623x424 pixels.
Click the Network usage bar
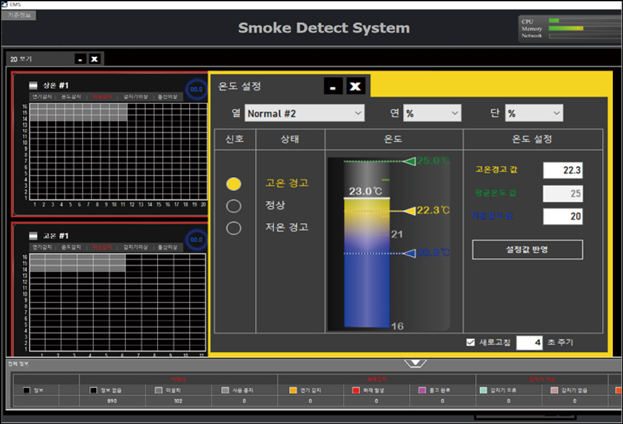[585, 36]
